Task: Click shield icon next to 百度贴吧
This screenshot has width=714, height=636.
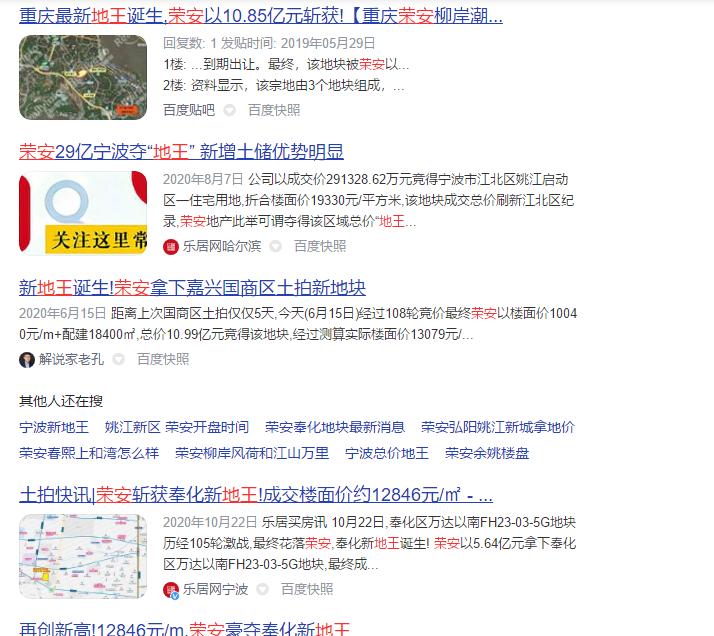Action: pos(230,110)
